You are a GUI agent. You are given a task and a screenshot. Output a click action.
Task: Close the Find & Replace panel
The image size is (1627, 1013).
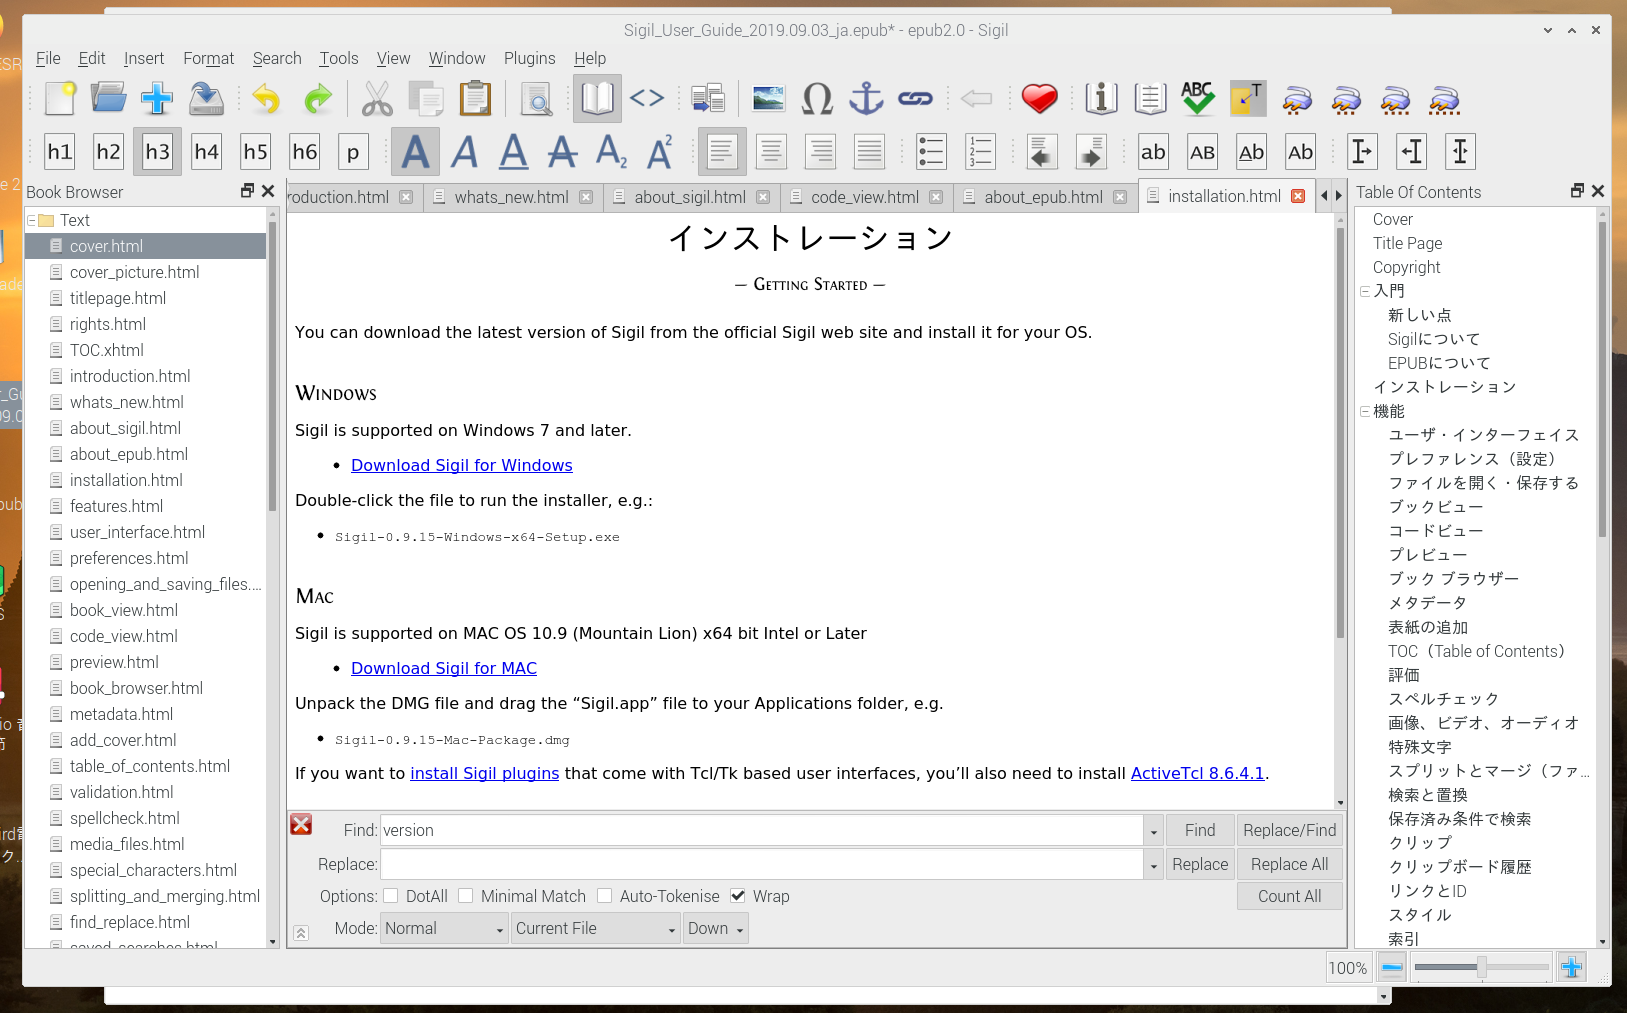coord(301,824)
